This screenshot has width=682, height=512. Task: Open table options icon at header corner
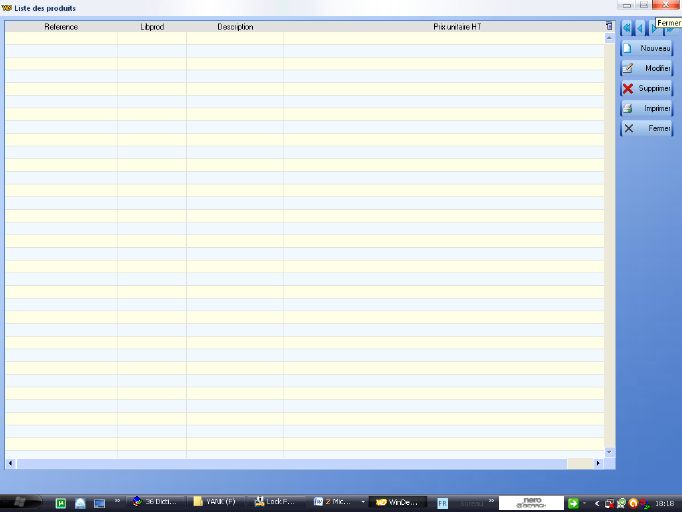pos(609,27)
